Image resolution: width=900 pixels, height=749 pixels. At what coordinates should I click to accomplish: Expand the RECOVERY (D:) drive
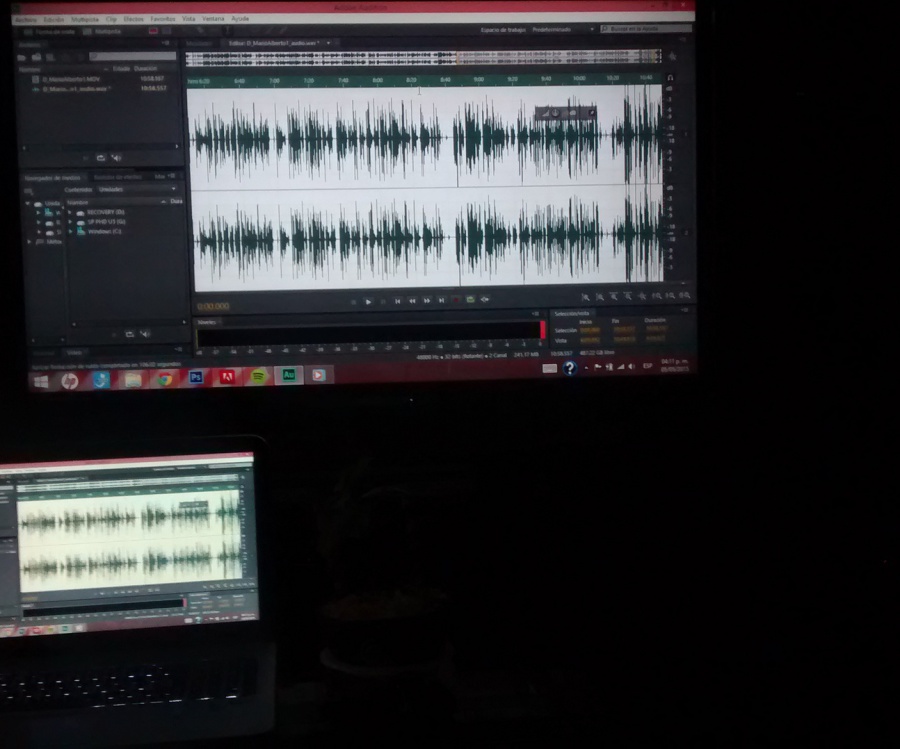coord(70,212)
